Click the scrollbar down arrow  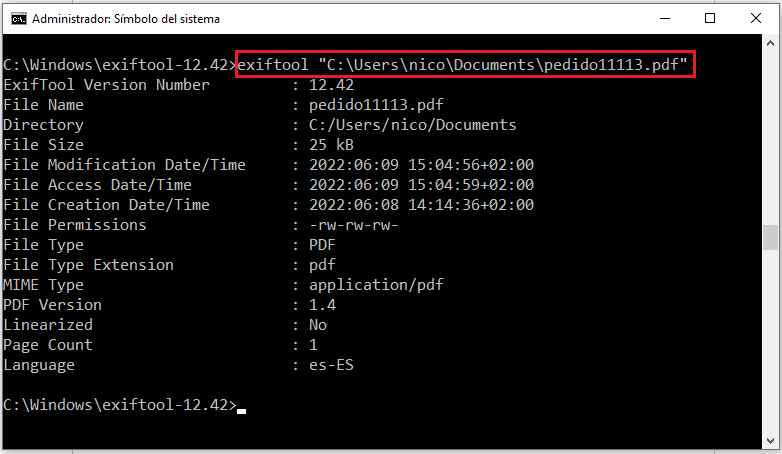click(x=770, y=441)
